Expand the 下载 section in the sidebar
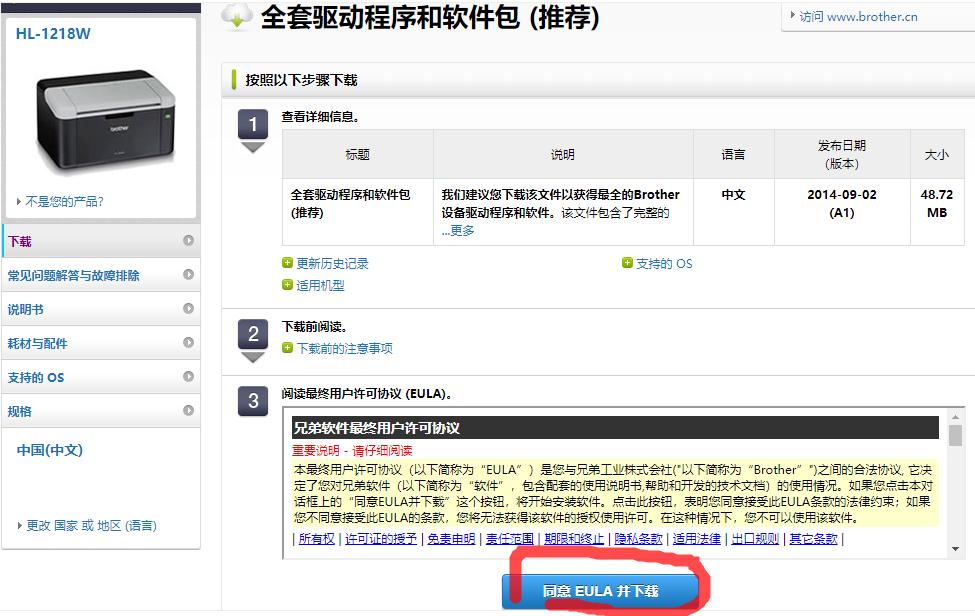Image resolution: width=975 pixels, height=616 pixels. pos(100,240)
